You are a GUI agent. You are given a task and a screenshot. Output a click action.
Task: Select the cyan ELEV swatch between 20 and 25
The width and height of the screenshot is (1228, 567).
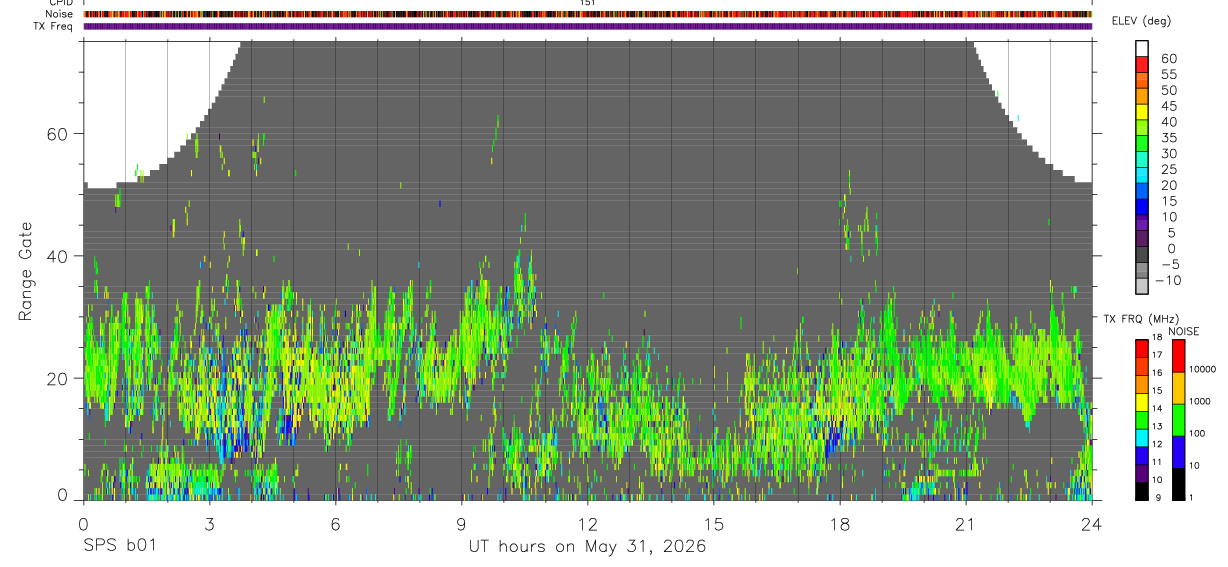click(1141, 177)
